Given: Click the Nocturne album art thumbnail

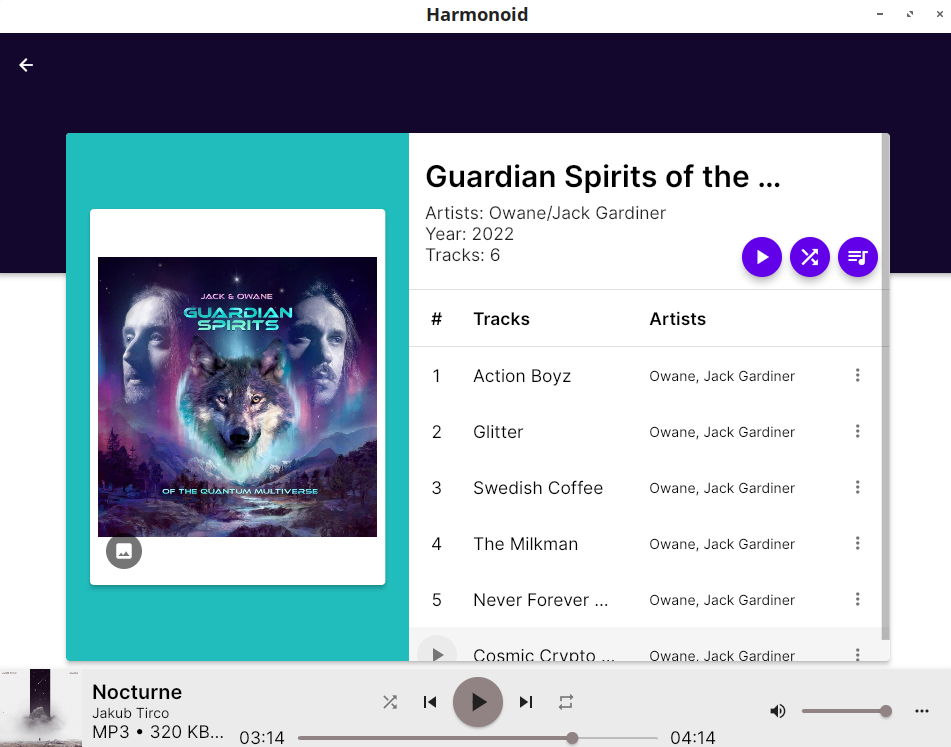Looking at the screenshot, I should [41, 708].
